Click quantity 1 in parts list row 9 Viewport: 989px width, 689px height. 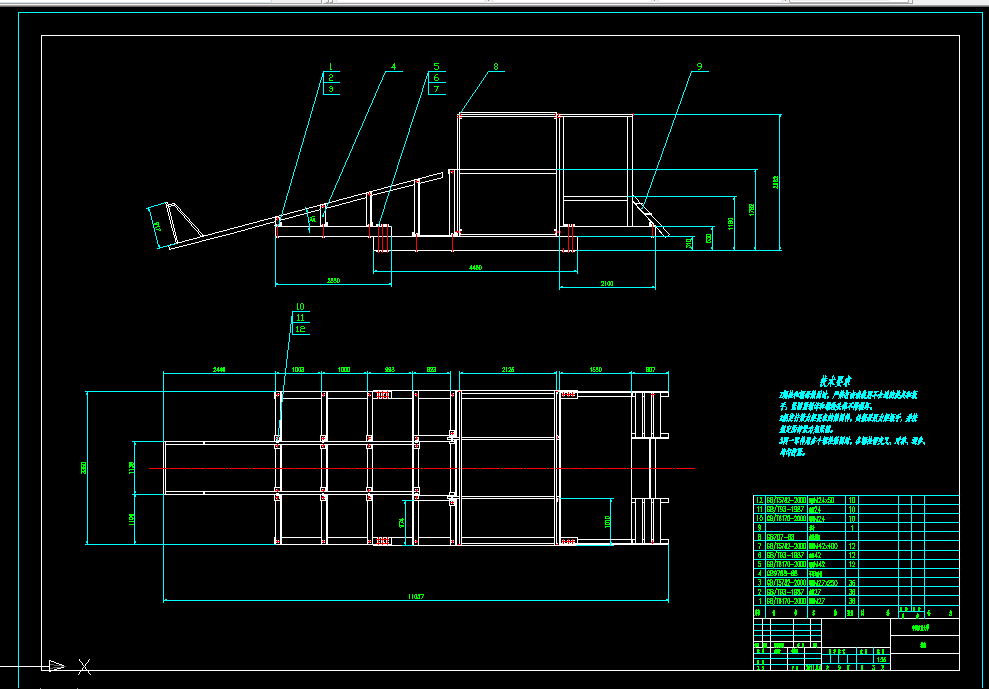[852, 527]
